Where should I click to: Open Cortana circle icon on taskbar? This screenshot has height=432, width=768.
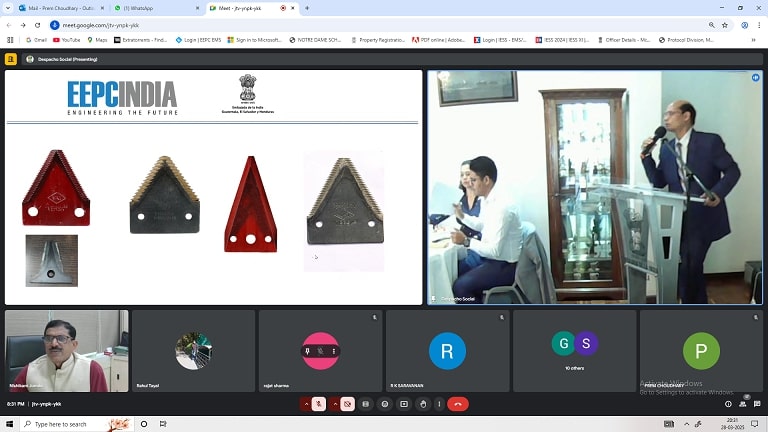point(144,424)
